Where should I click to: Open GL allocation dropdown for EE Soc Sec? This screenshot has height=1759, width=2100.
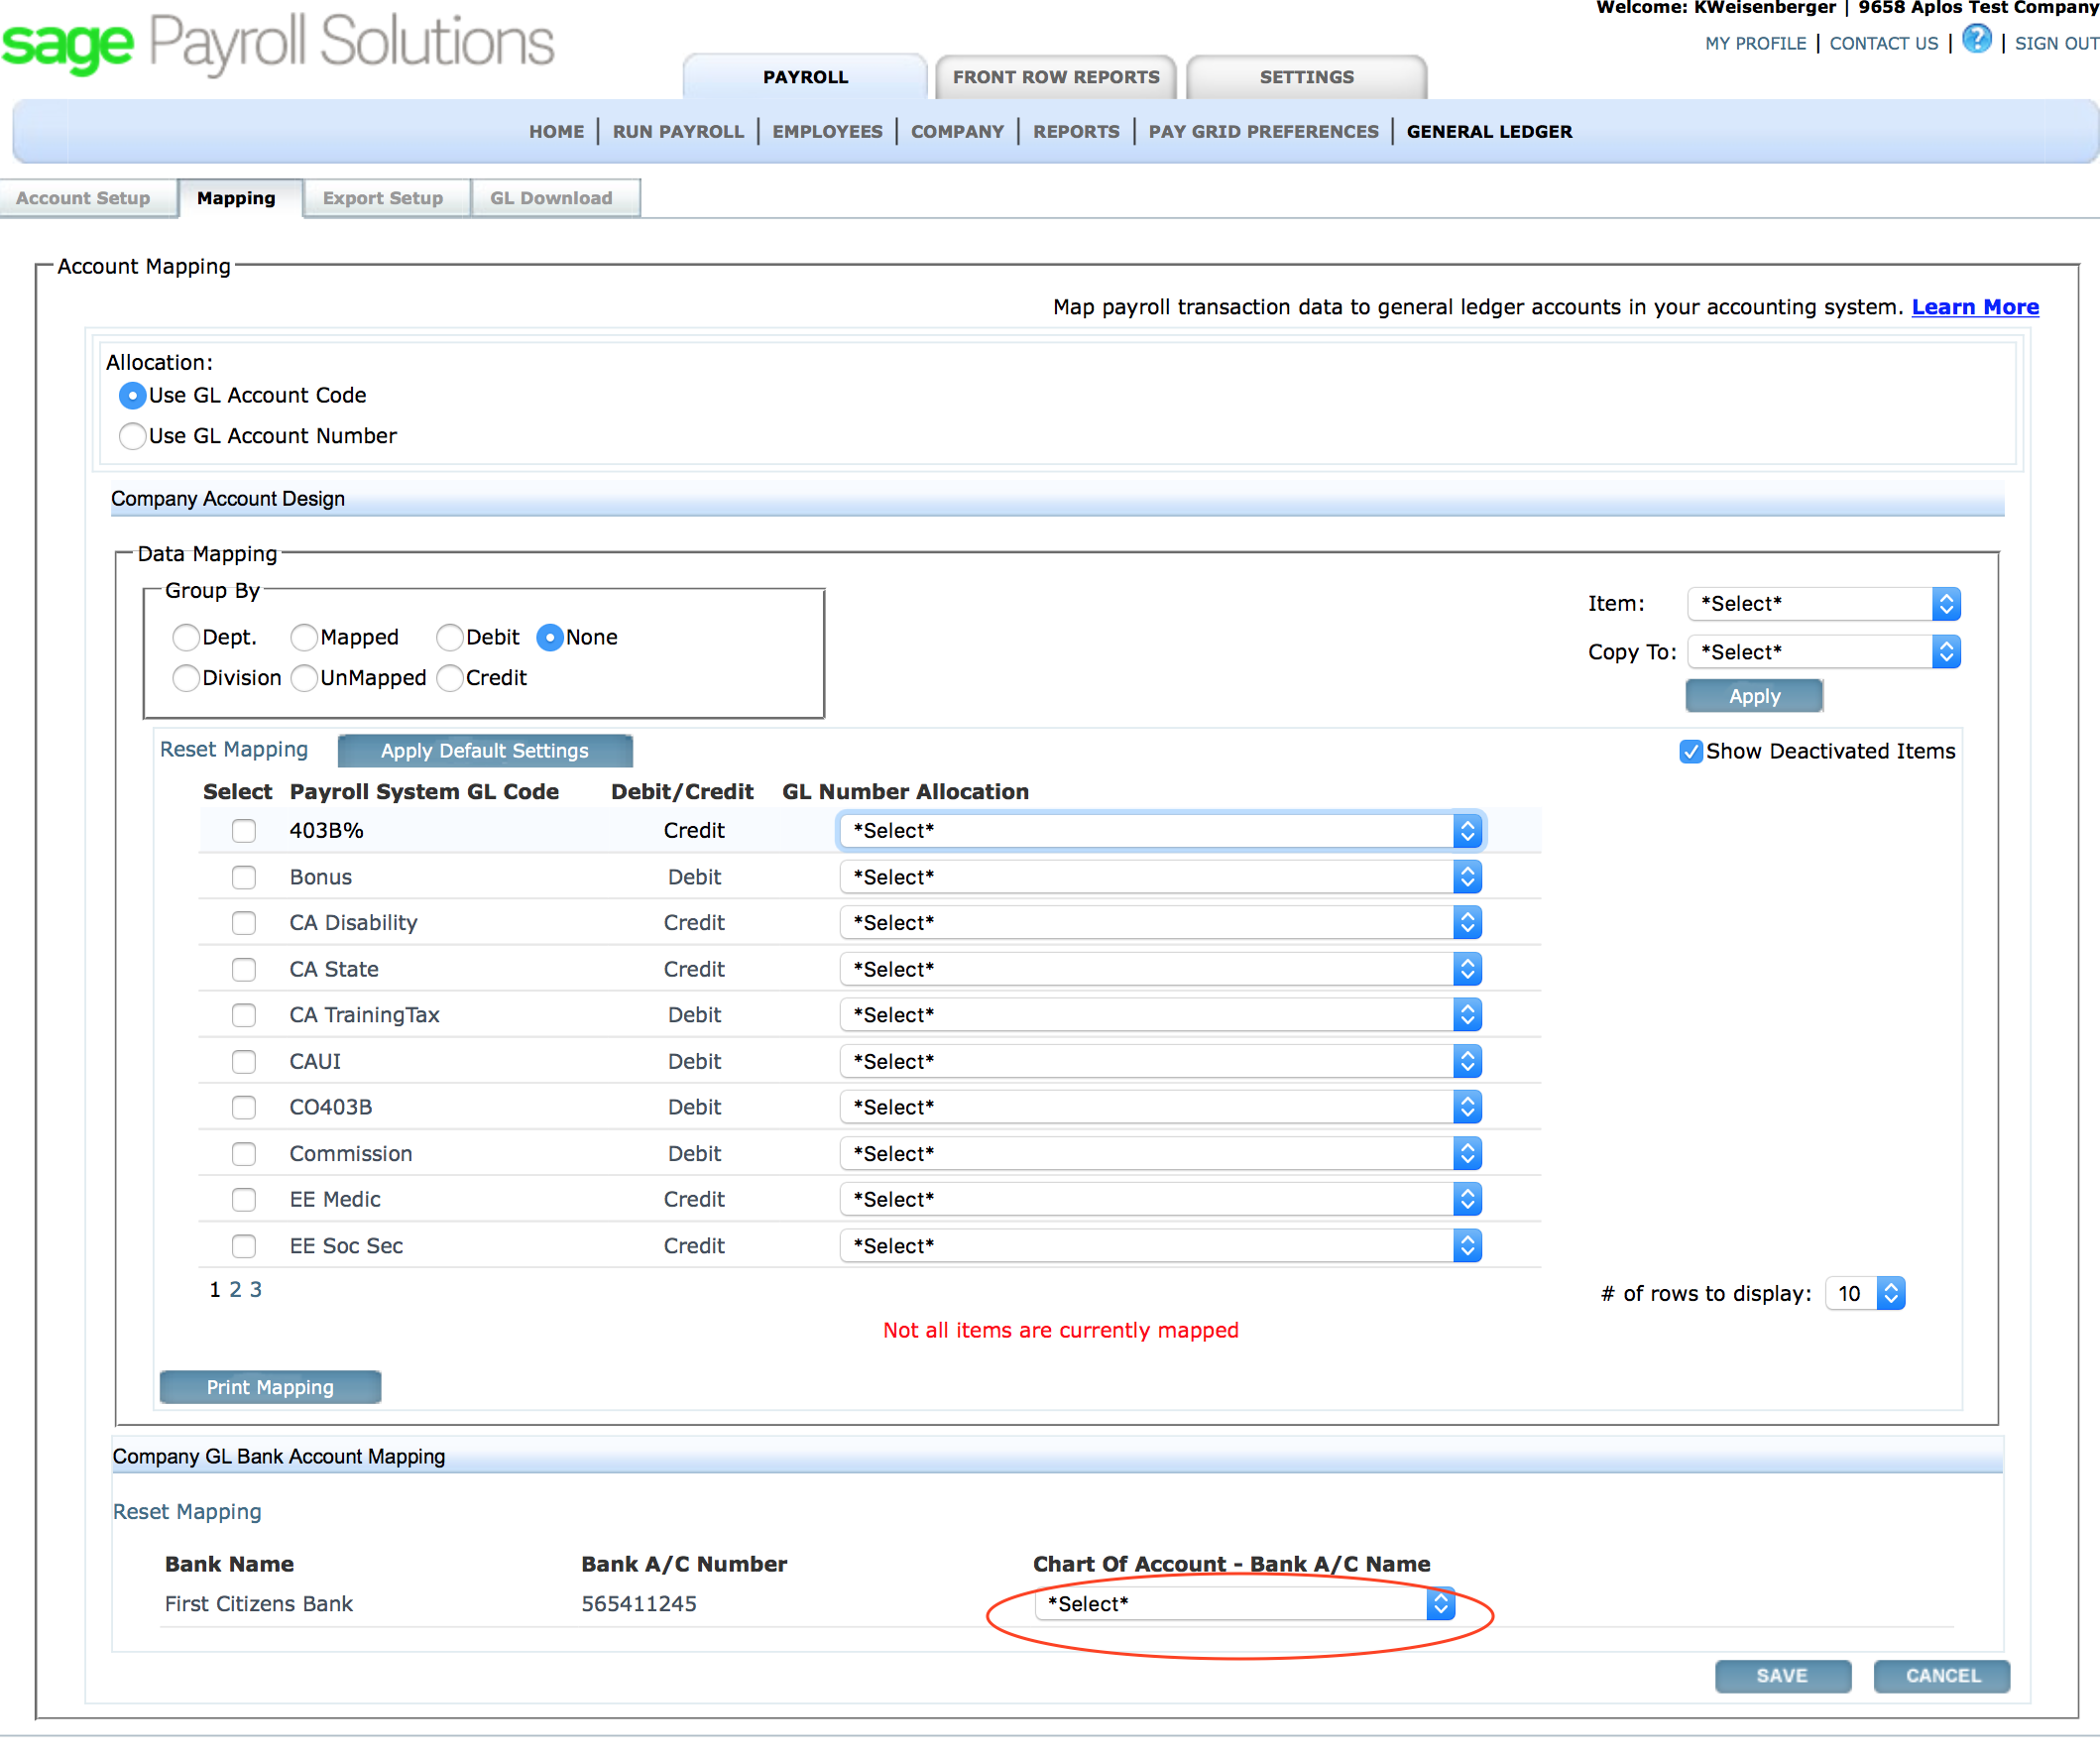(x=1161, y=1247)
